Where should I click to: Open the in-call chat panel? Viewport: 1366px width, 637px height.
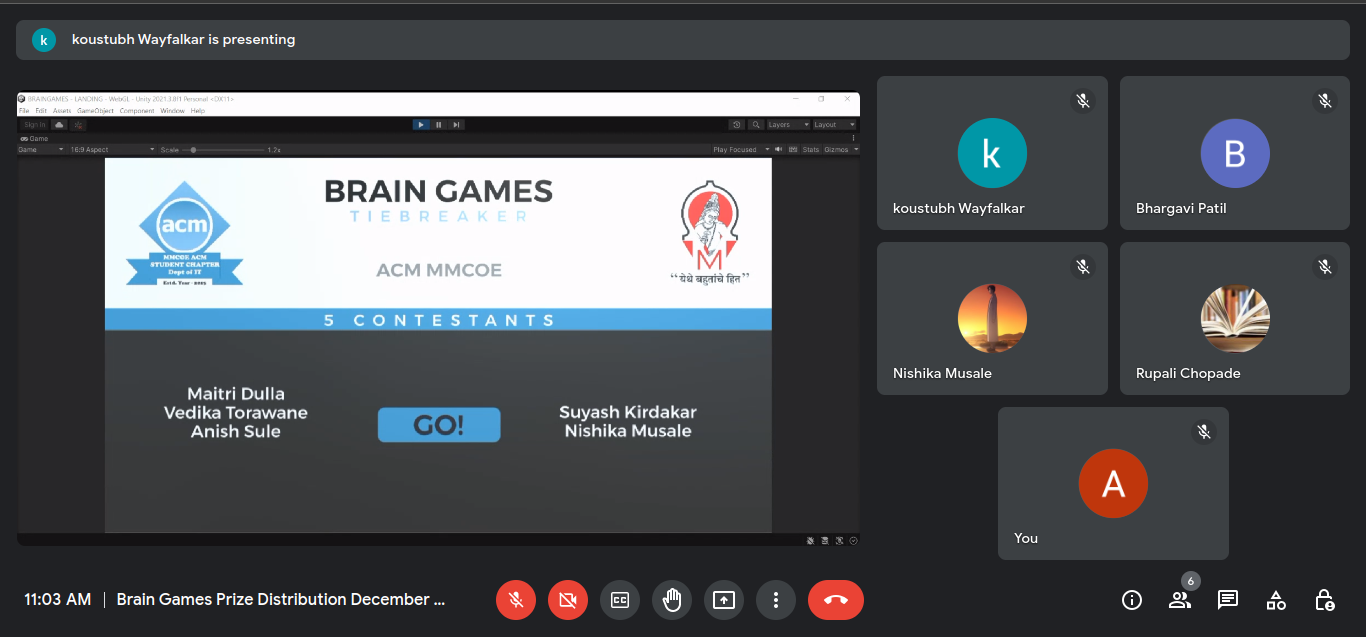point(1228,600)
